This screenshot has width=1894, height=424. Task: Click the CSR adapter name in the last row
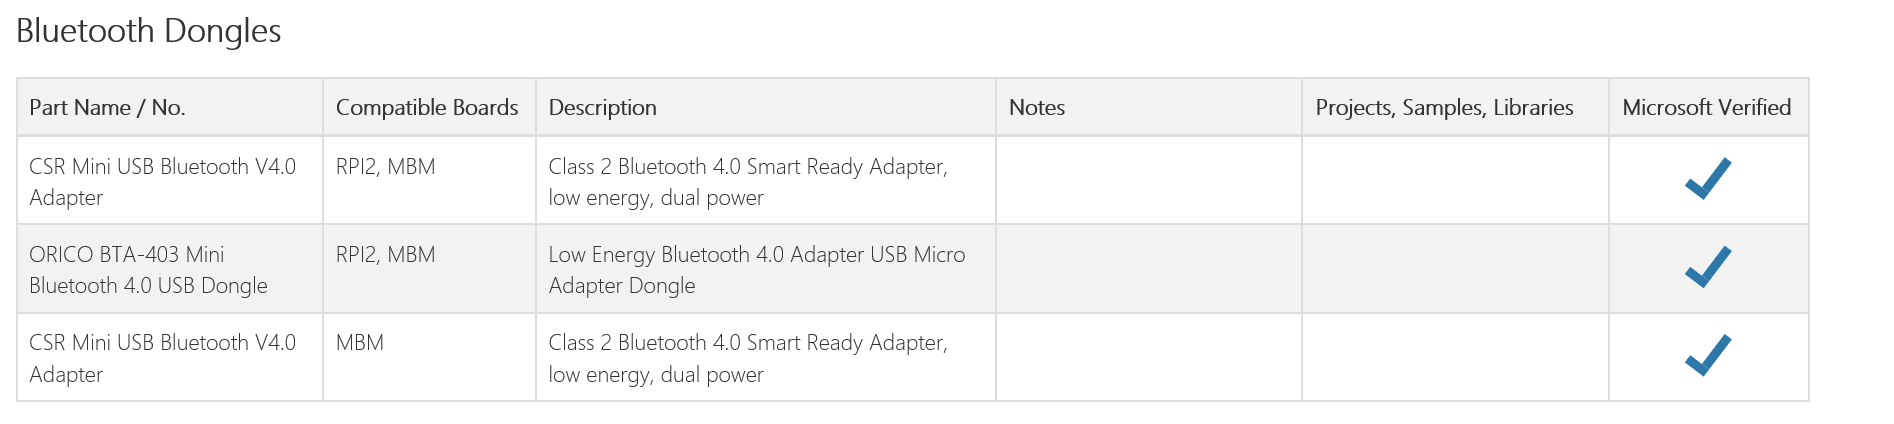pos(163,358)
